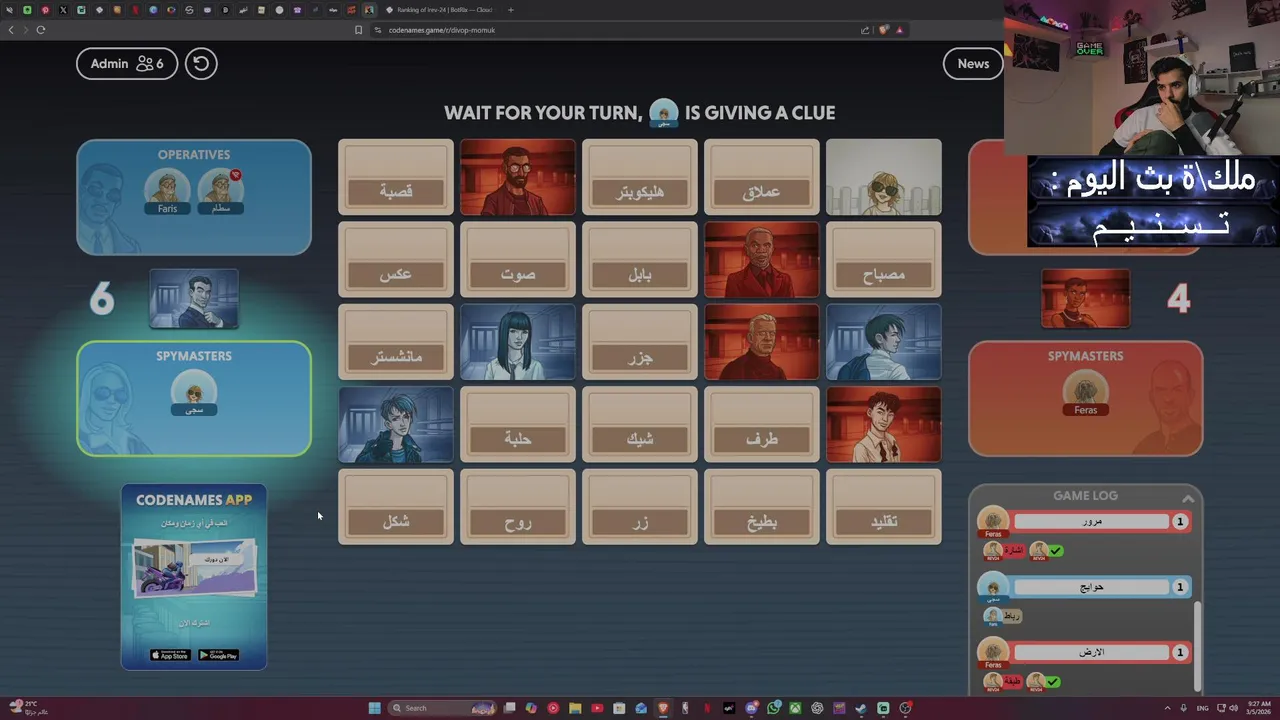Click Faris operative avatar in blue team
This screenshot has height=720, width=1280.
click(167, 189)
